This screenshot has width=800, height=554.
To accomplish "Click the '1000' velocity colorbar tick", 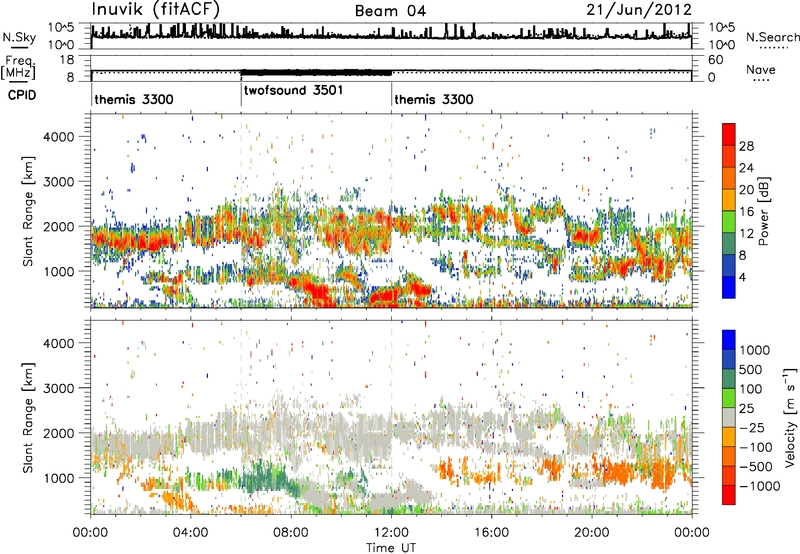I will [x=755, y=350].
